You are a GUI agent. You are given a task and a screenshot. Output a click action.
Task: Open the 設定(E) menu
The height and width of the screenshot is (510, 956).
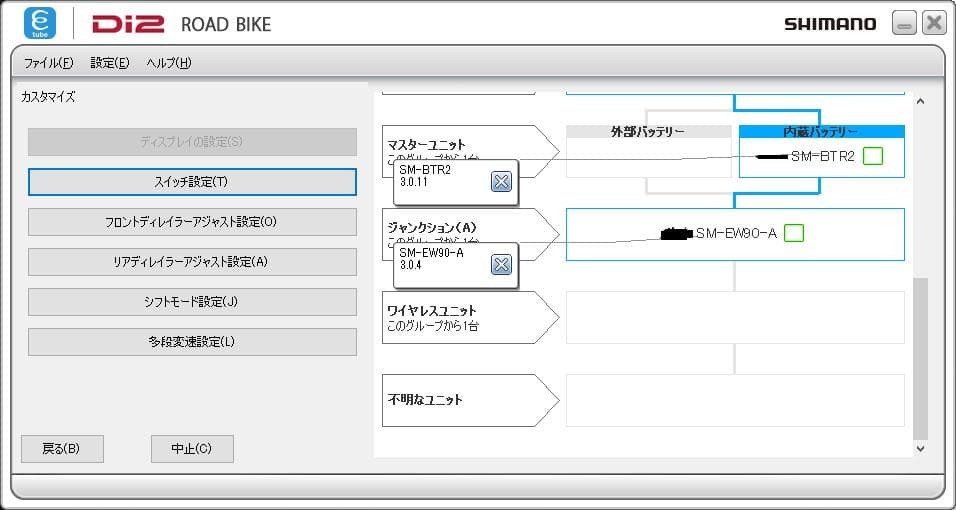110,63
